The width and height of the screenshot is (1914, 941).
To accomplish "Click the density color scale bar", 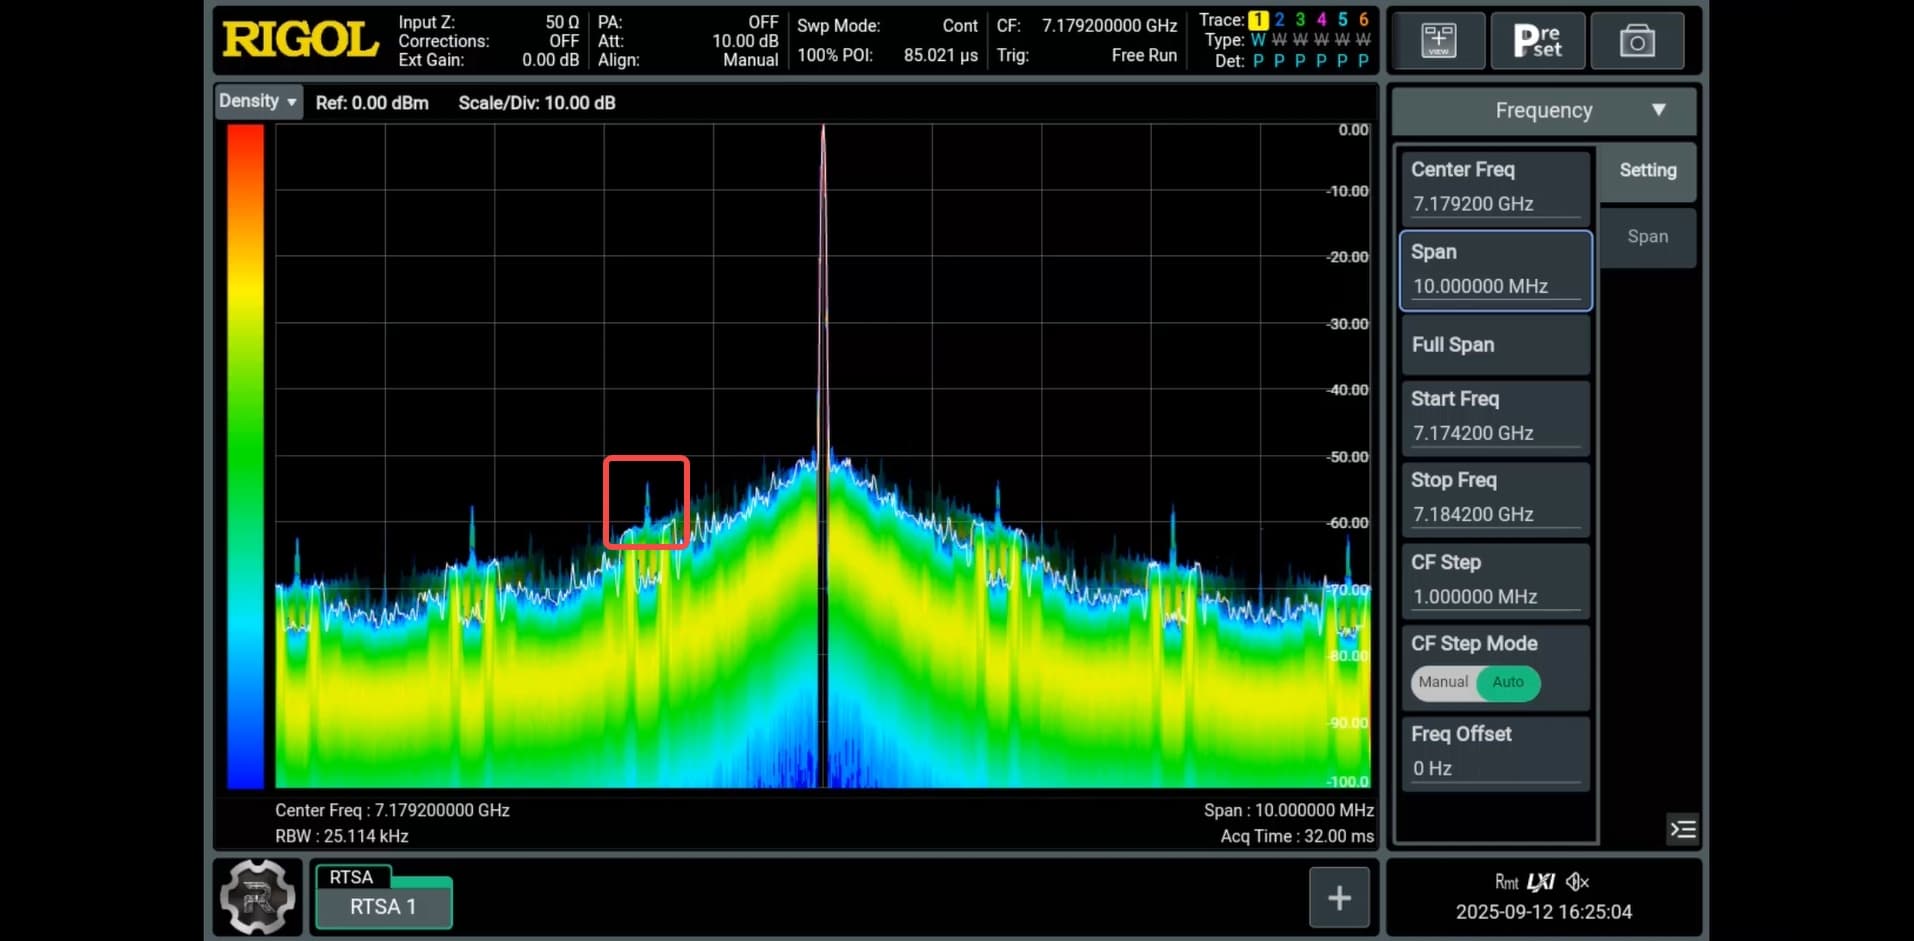I will [x=245, y=456].
